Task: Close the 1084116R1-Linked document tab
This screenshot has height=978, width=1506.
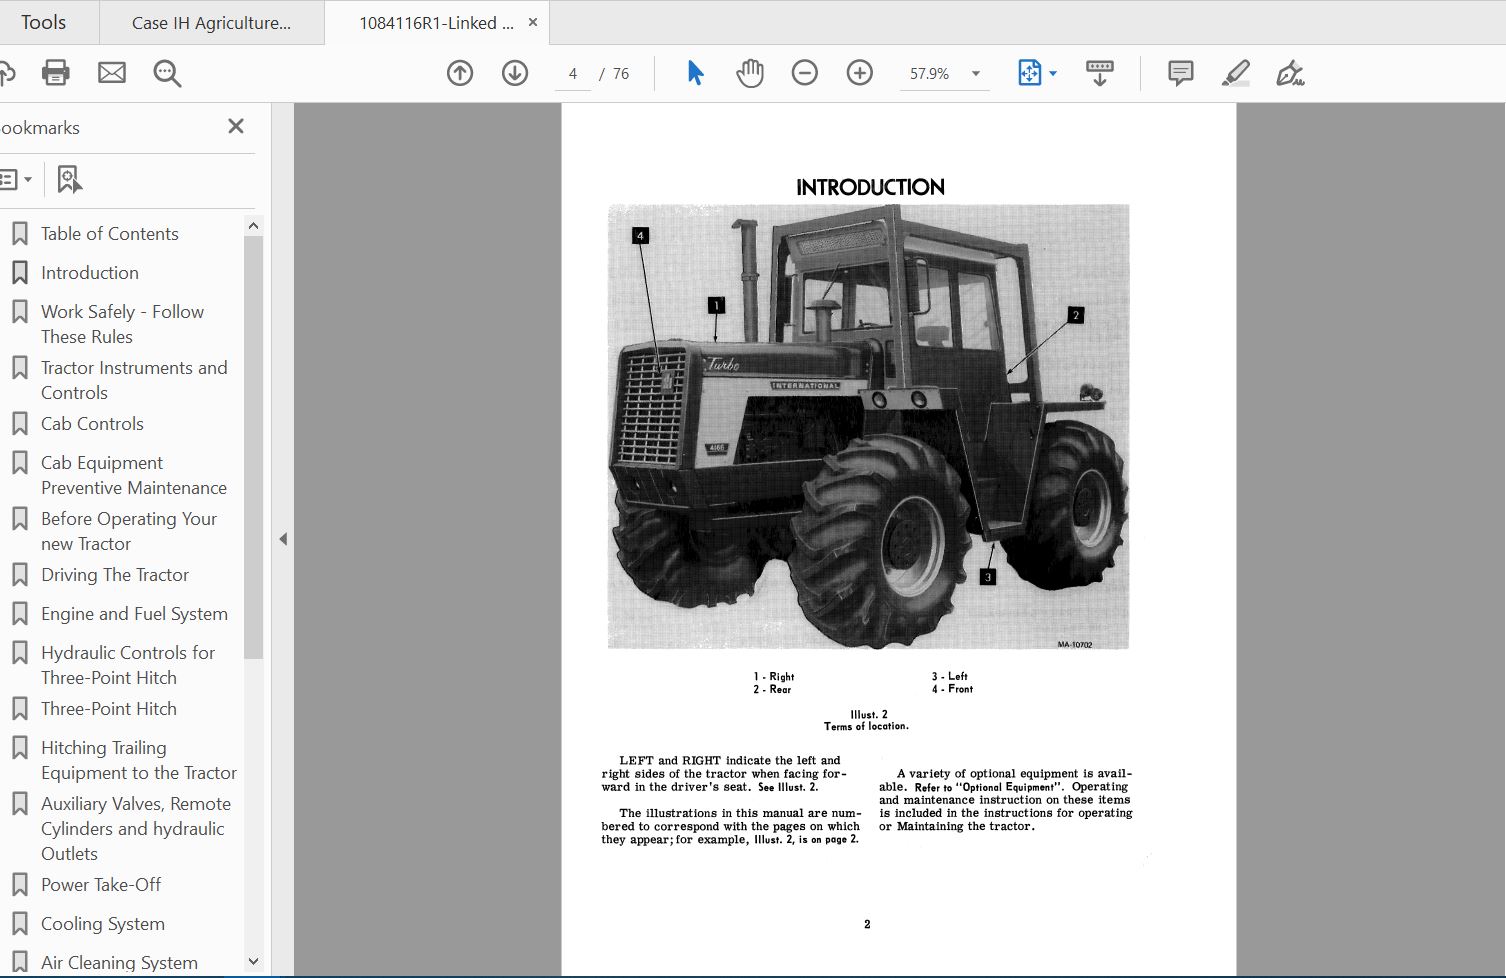Action: (533, 22)
